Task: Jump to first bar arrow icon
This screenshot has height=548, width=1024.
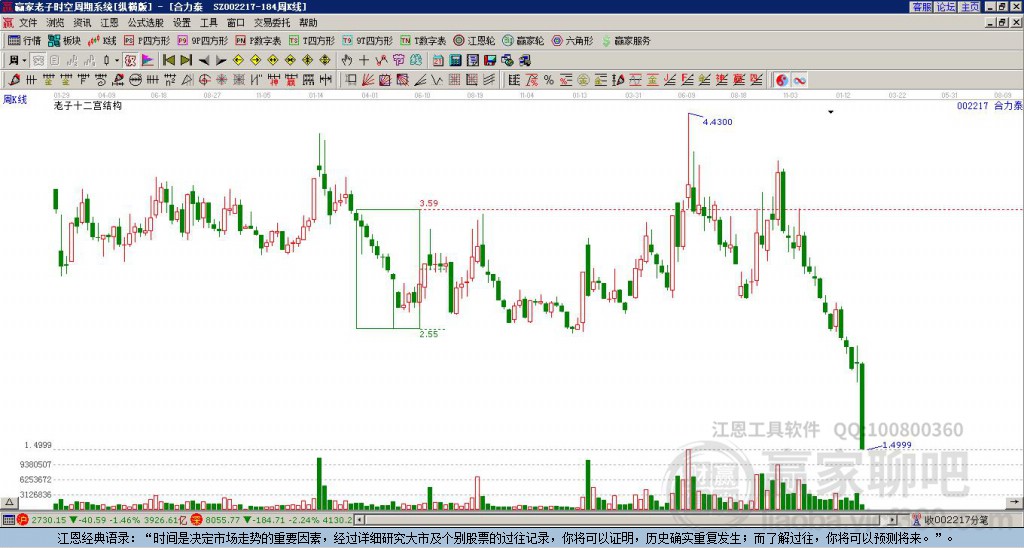Action: pyautogui.click(x=169, y=61)
